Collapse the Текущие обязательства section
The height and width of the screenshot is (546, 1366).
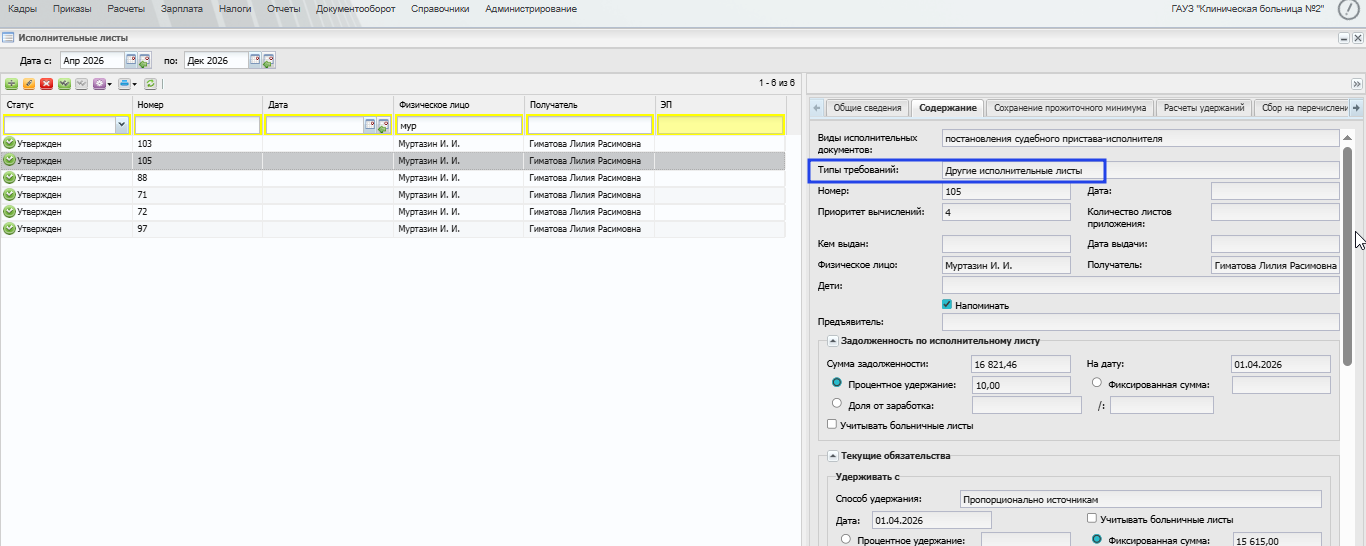point(832,456)
